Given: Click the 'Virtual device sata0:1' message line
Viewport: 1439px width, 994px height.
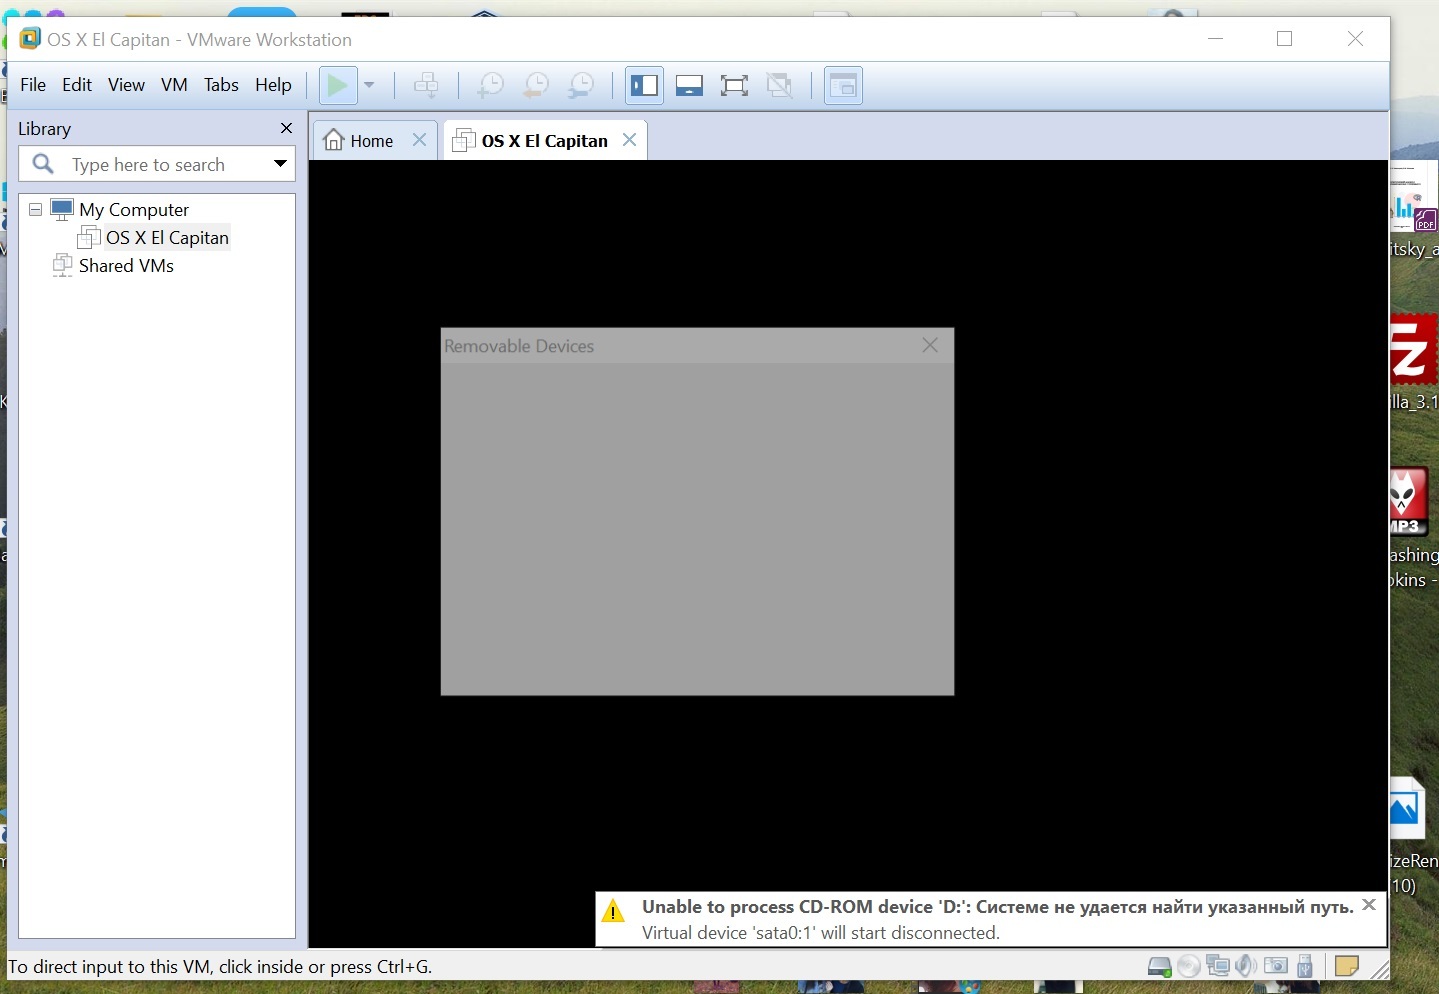Looking at the screenshot, I should [x=821, y=933].
